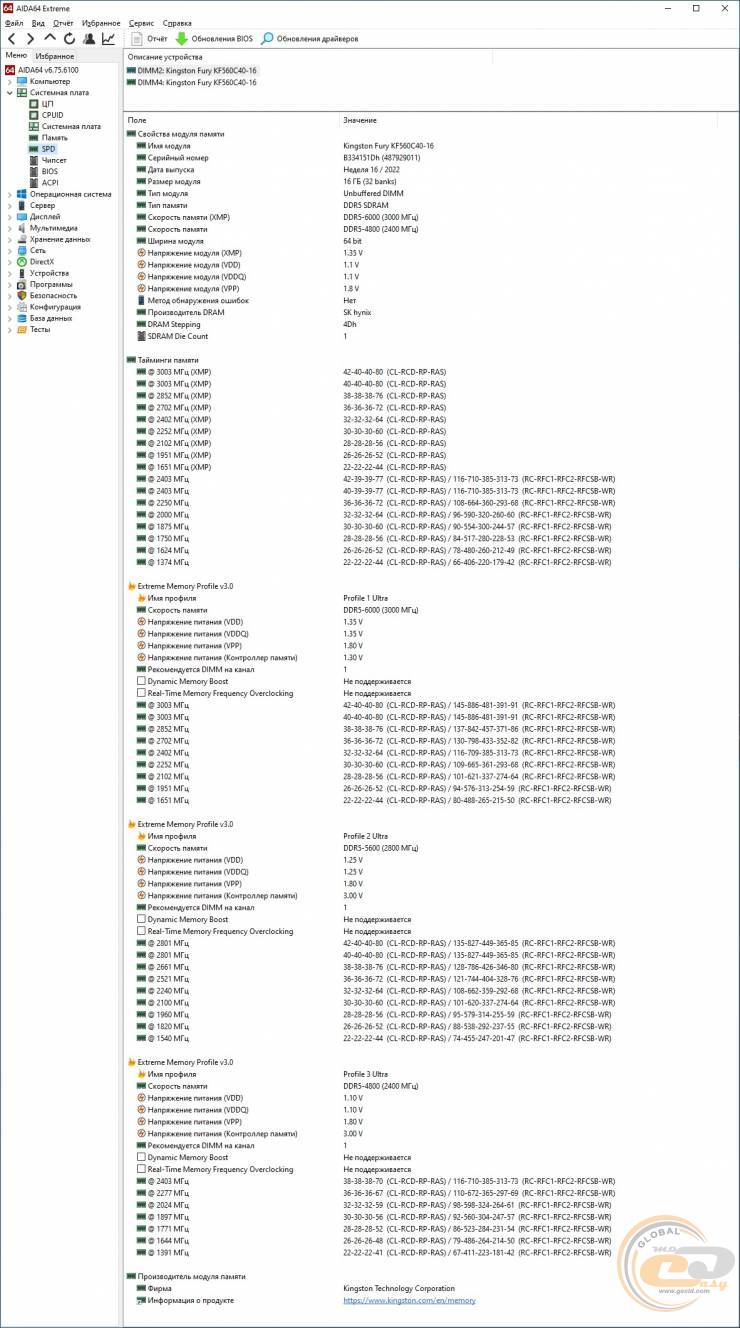Viewport: 740px width, 1328px height.
Task: Select the Конфигурация item in the tree
Action: pyautogui.click(x=48, y=307)
